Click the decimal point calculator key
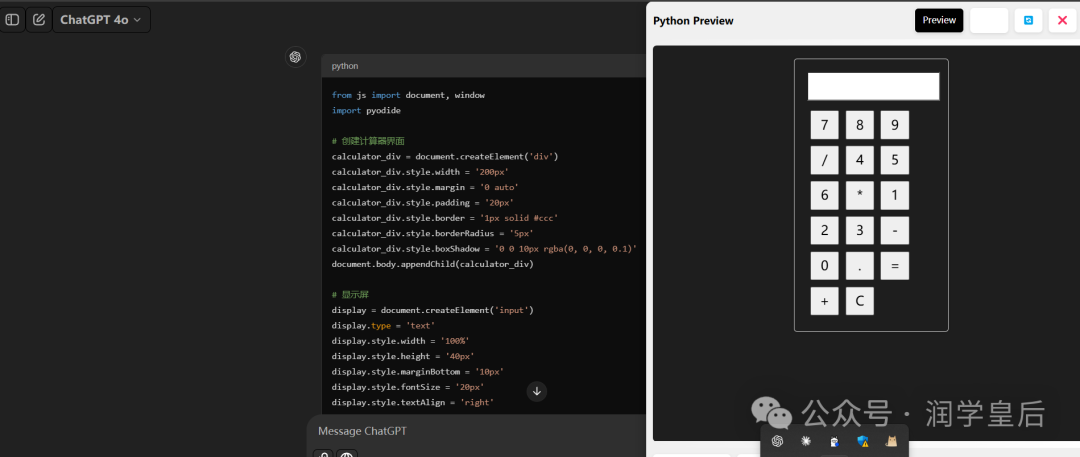Image resolution: width=1080 pixels, height=457 pixels. tap(860, 265)
